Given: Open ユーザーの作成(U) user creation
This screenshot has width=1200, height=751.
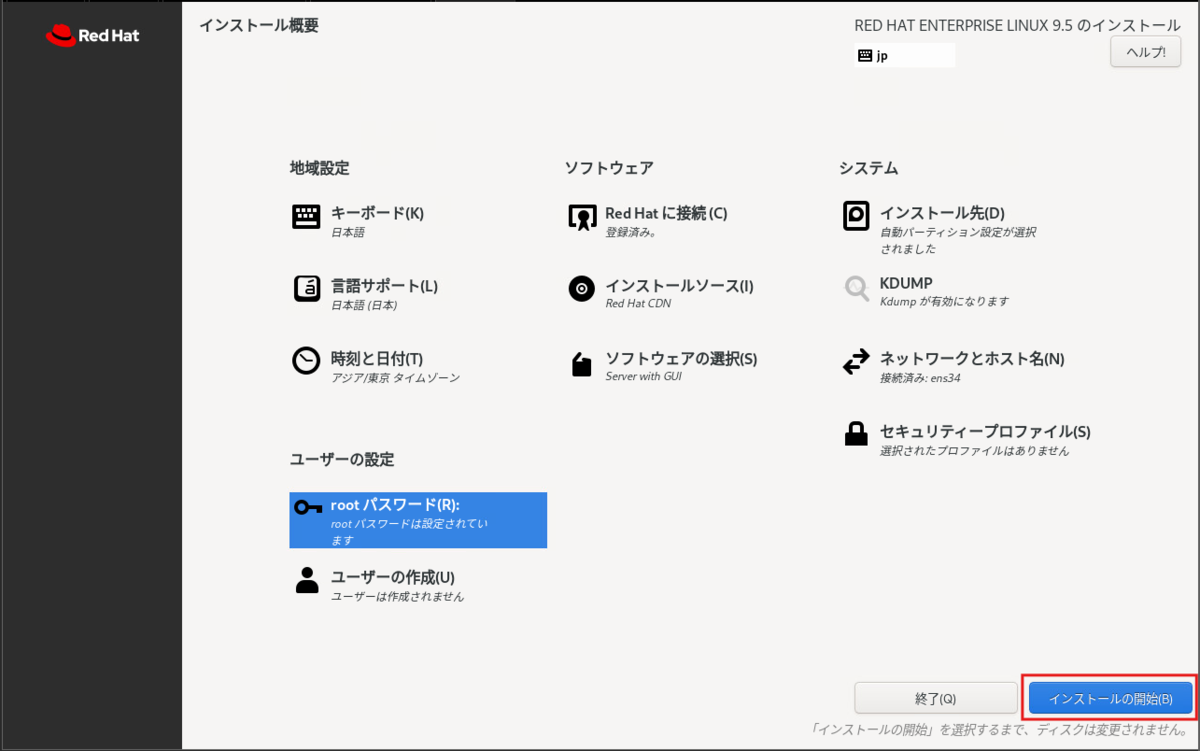Looking at the screenshot, I should pyautogui.click(x=393, y=578).
